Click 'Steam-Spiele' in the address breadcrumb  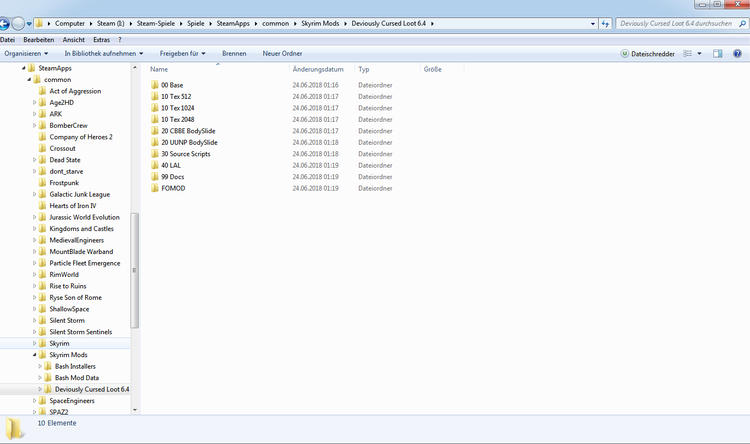point(156,23)
